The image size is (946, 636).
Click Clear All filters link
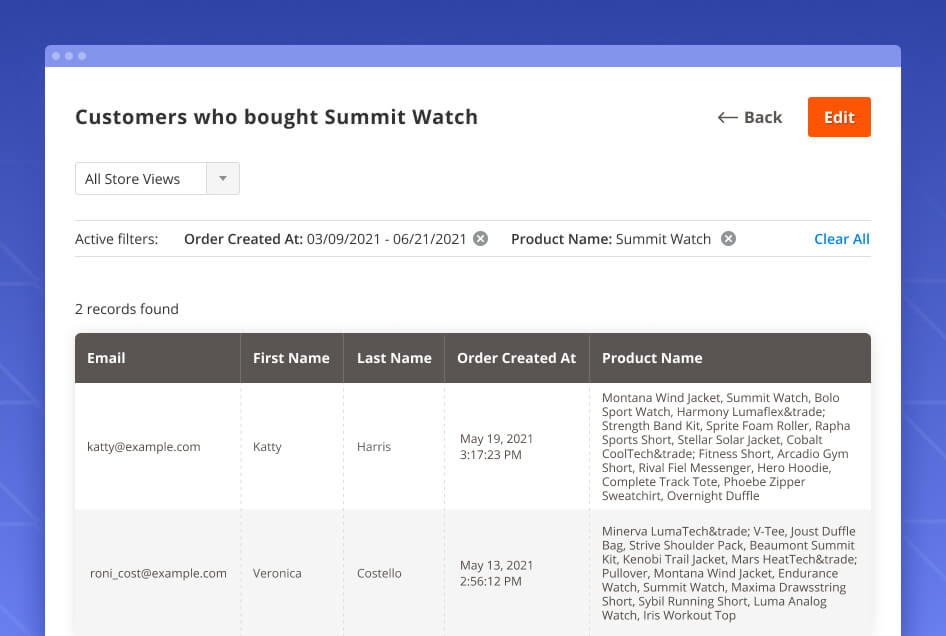(x=841, y=239)
